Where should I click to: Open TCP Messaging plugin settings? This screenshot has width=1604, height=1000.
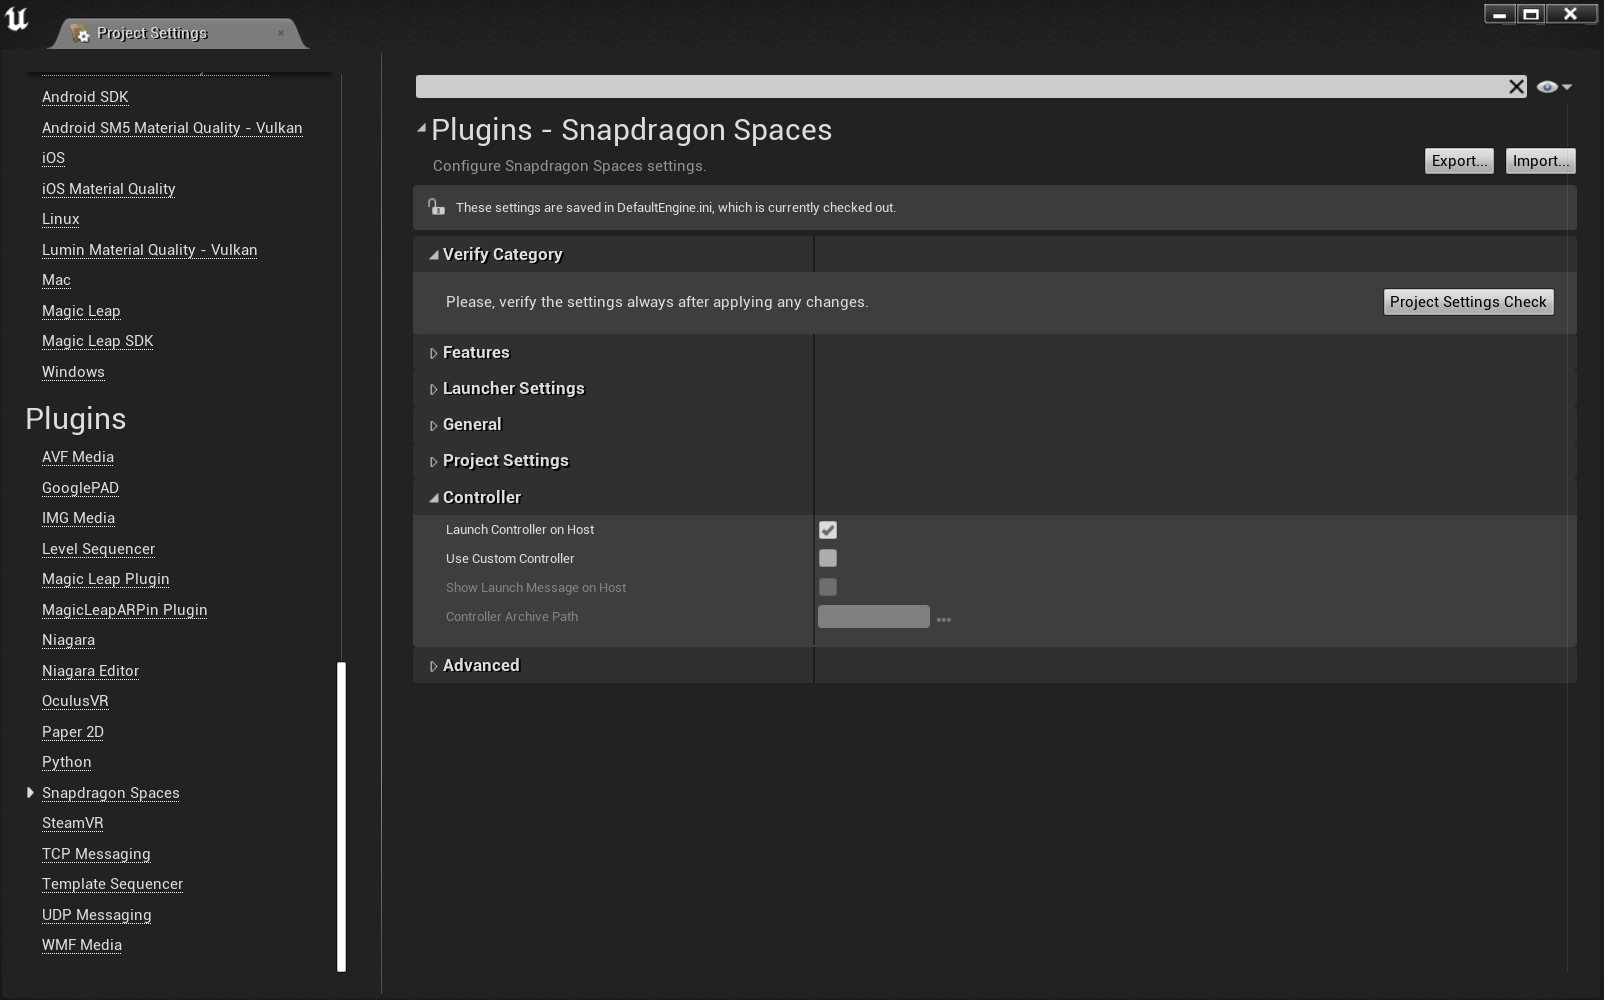[x=96, y=854]
